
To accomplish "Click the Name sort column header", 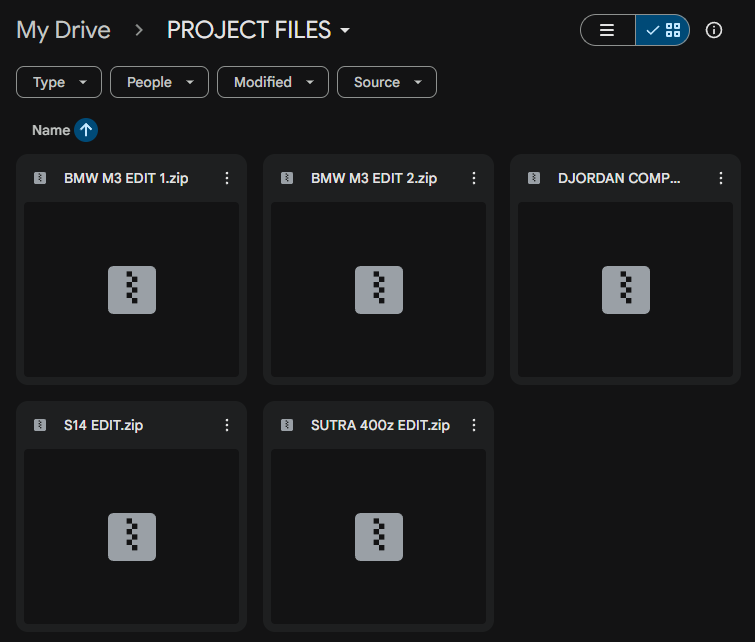I will tap(51, 130).
